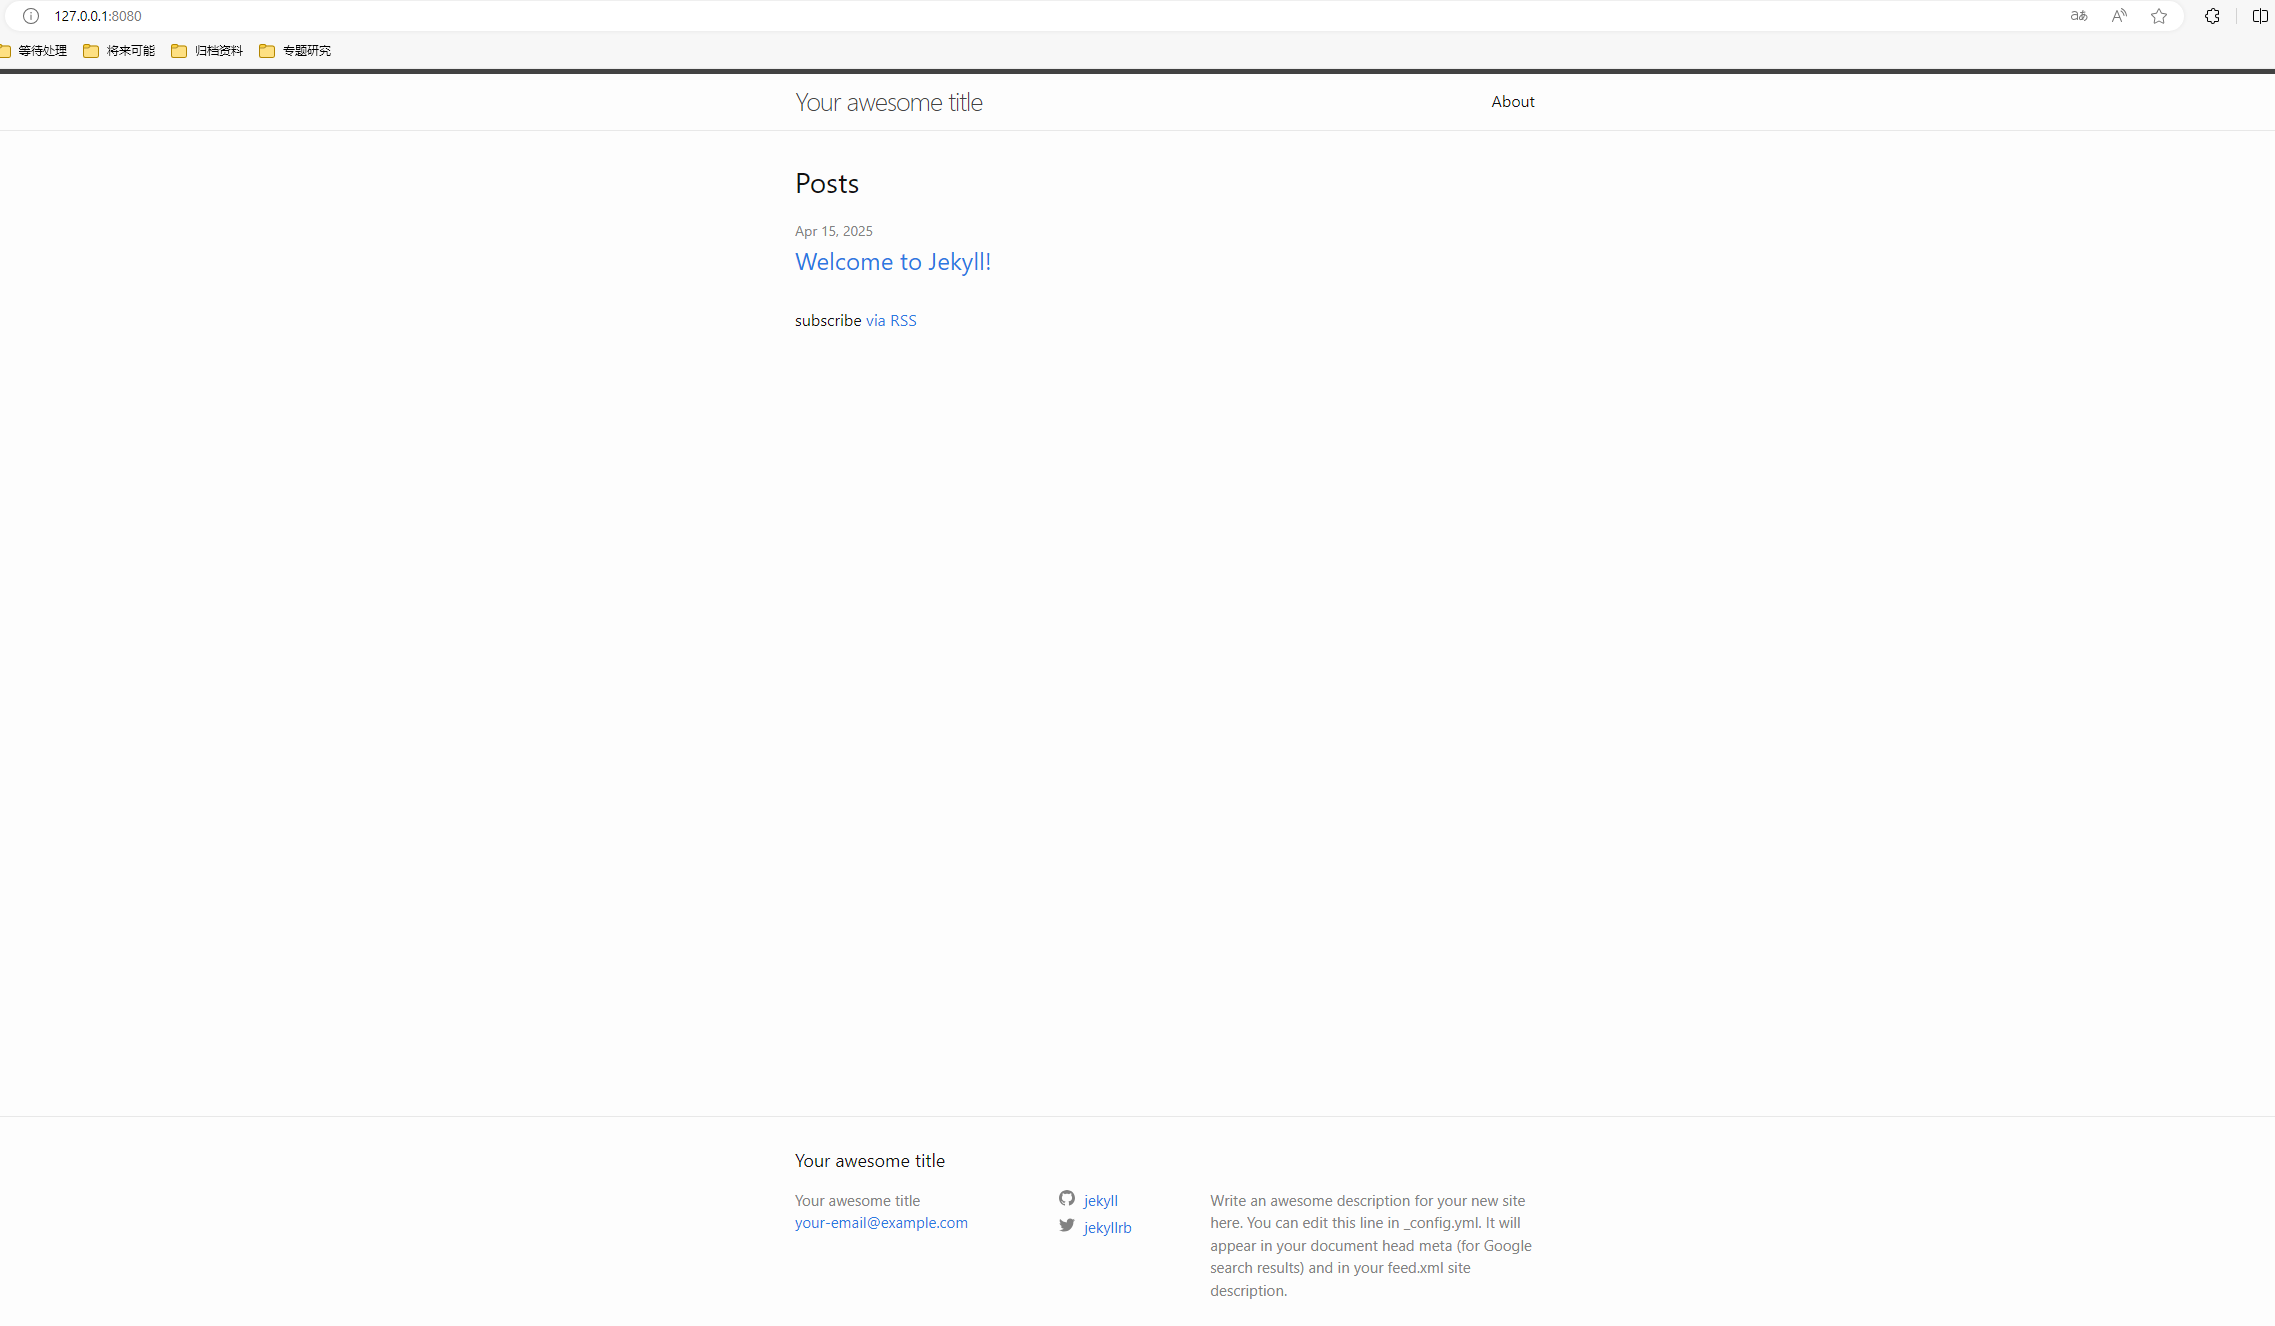
Task: Click the your-email@example.com link
Action: [881, 1223]
